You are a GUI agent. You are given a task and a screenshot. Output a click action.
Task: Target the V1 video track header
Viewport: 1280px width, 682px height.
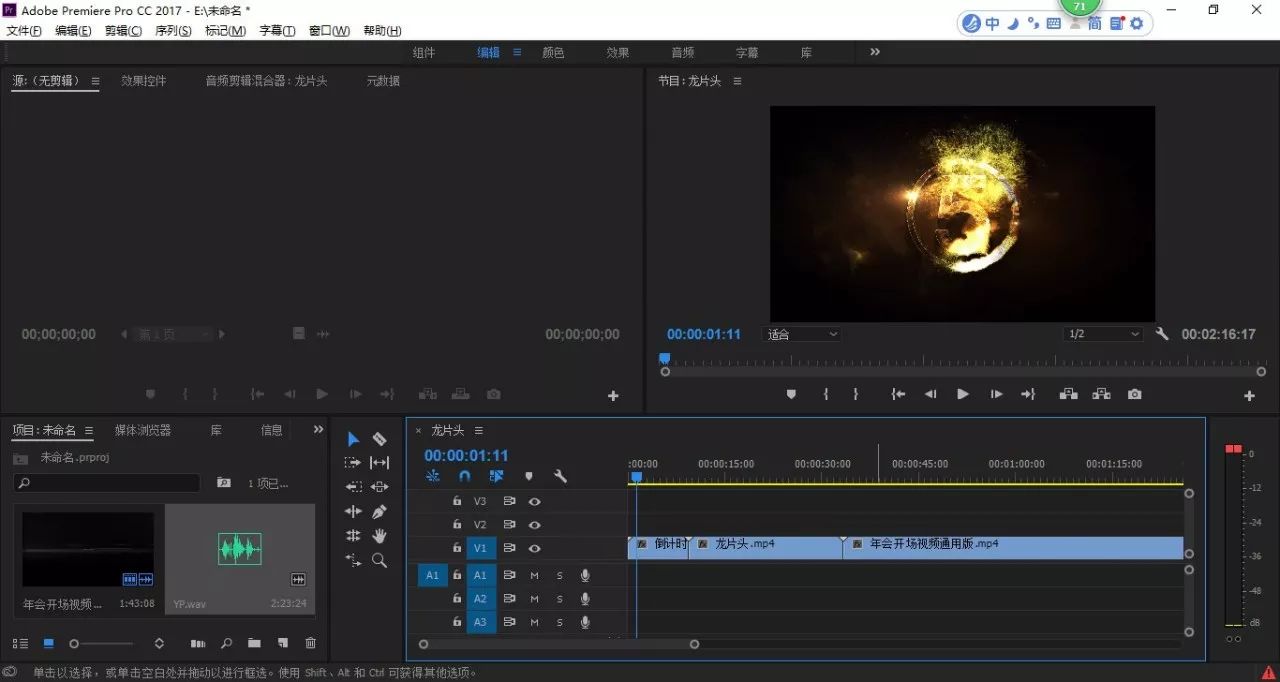coord(480,548)
